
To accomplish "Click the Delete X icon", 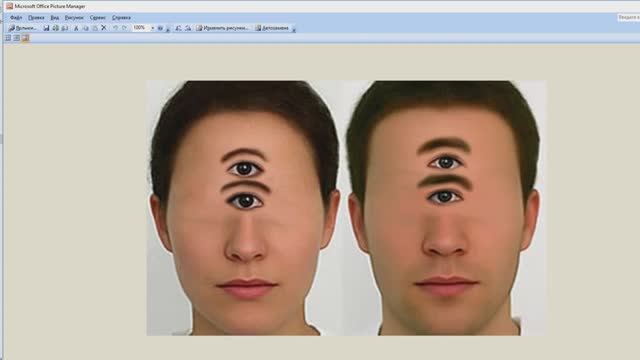I will (x=104, y=28).
